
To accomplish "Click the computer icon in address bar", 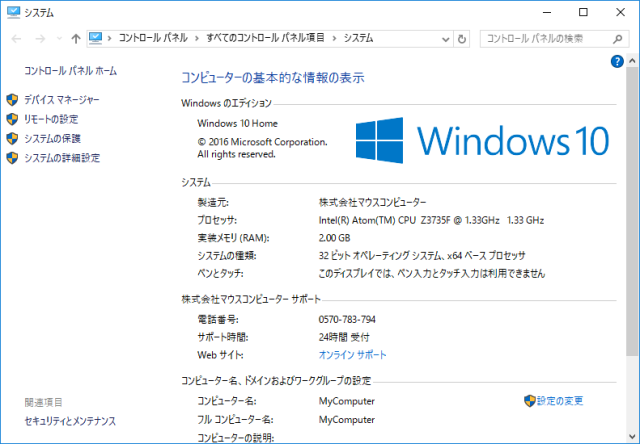I will tap(95, 38).
